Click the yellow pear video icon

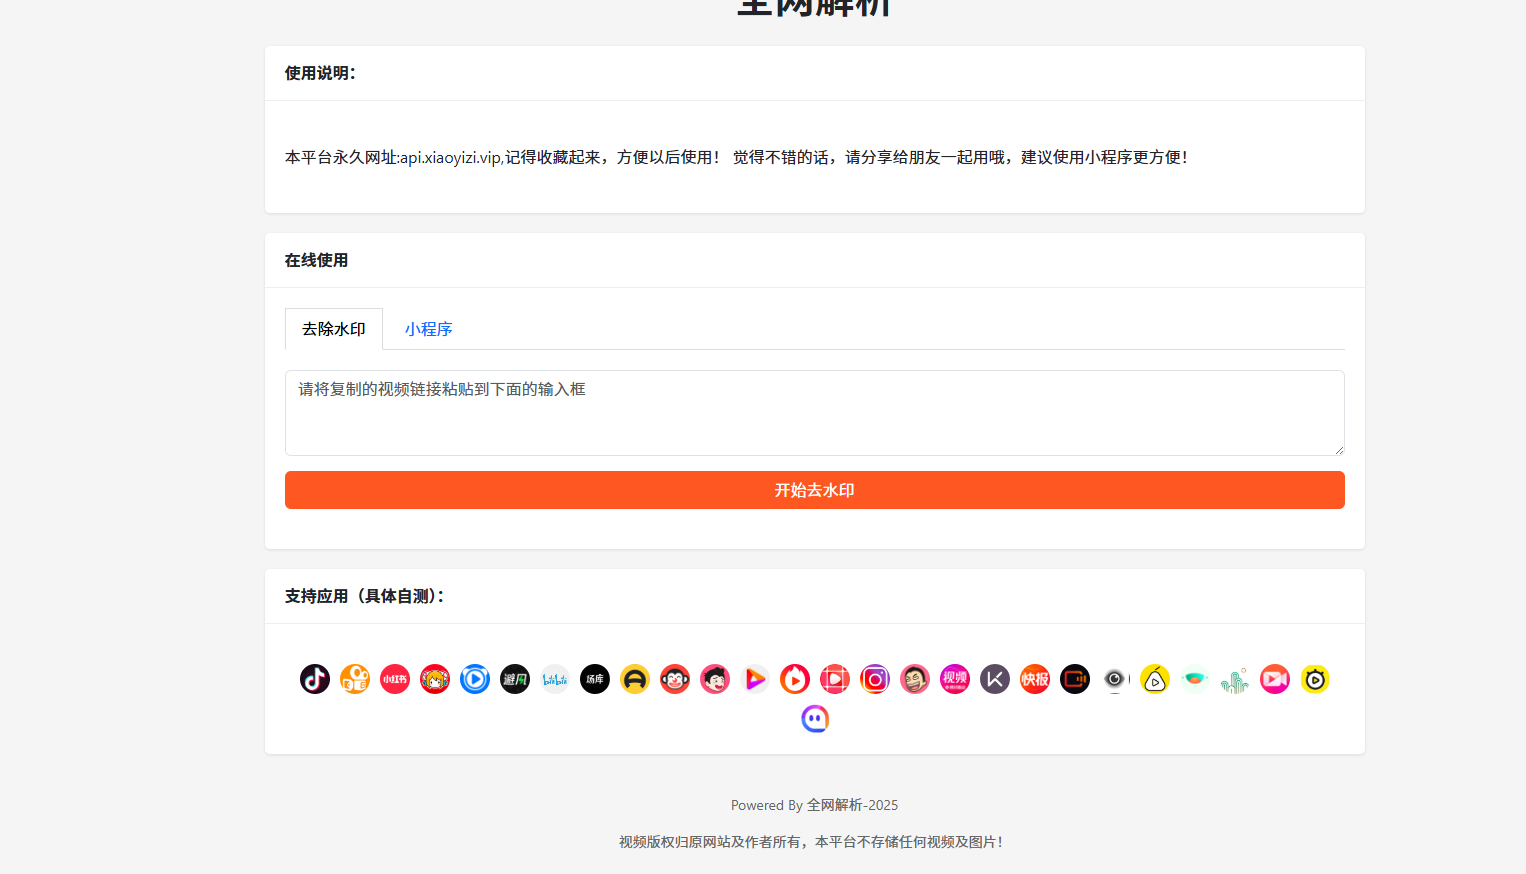1155,679
